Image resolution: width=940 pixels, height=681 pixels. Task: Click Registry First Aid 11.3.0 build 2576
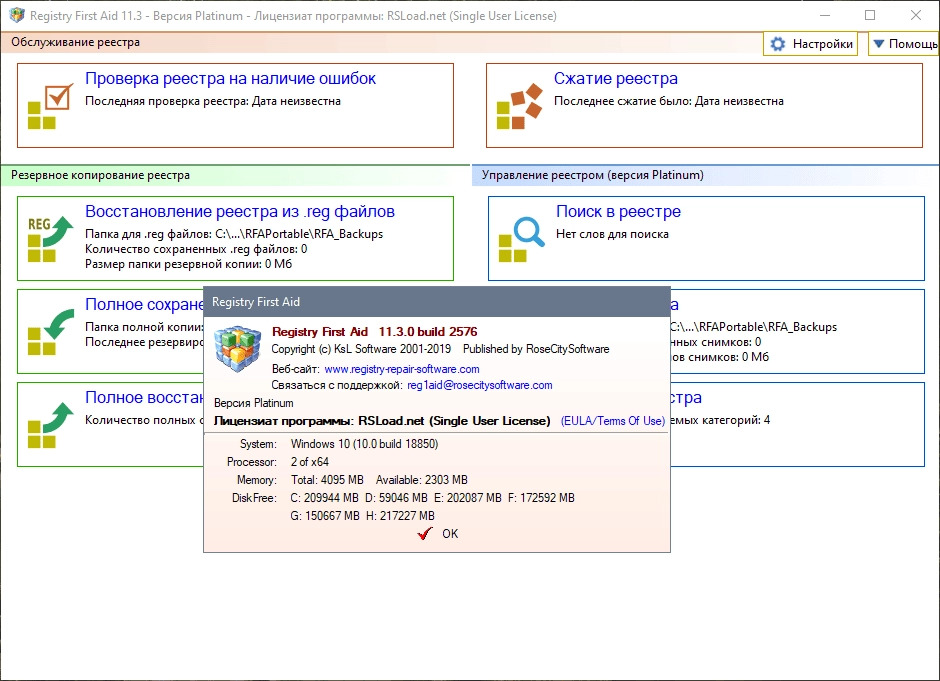375,332
